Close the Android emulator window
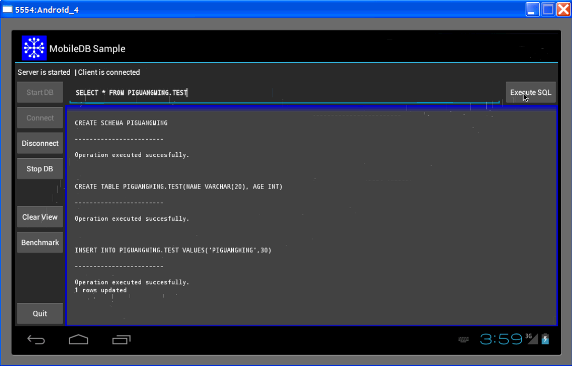Viewport: 572px width, 366px height. point(563,9)
